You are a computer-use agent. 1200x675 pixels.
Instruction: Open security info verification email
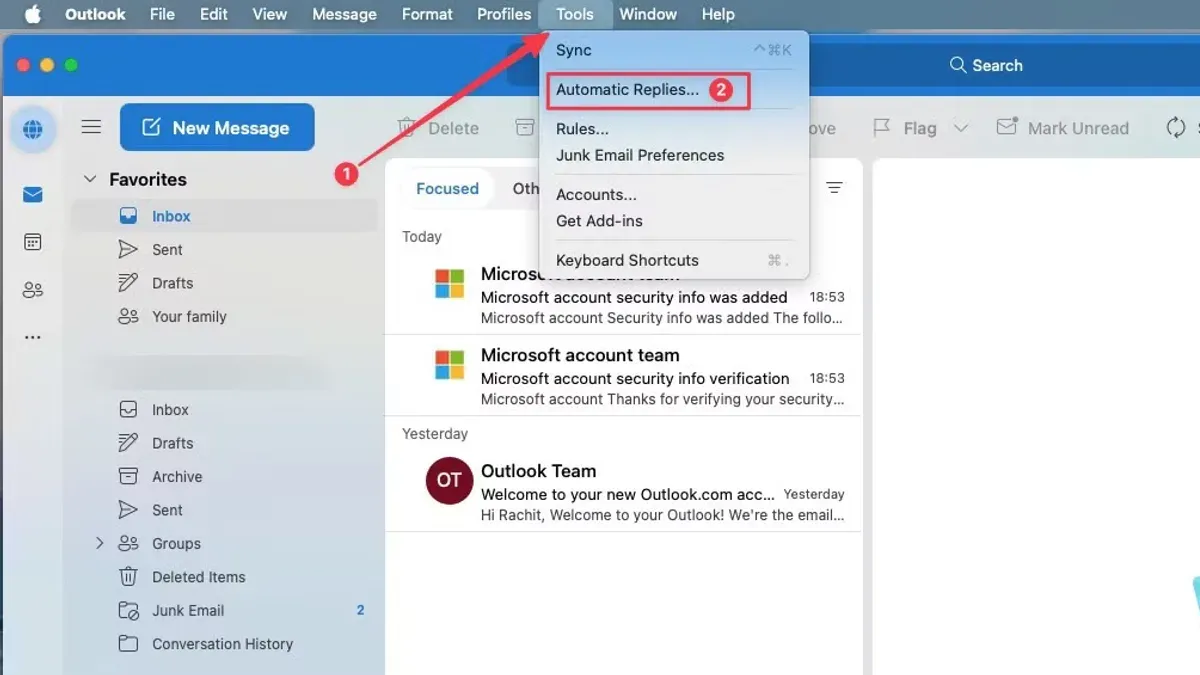(623, 376)
